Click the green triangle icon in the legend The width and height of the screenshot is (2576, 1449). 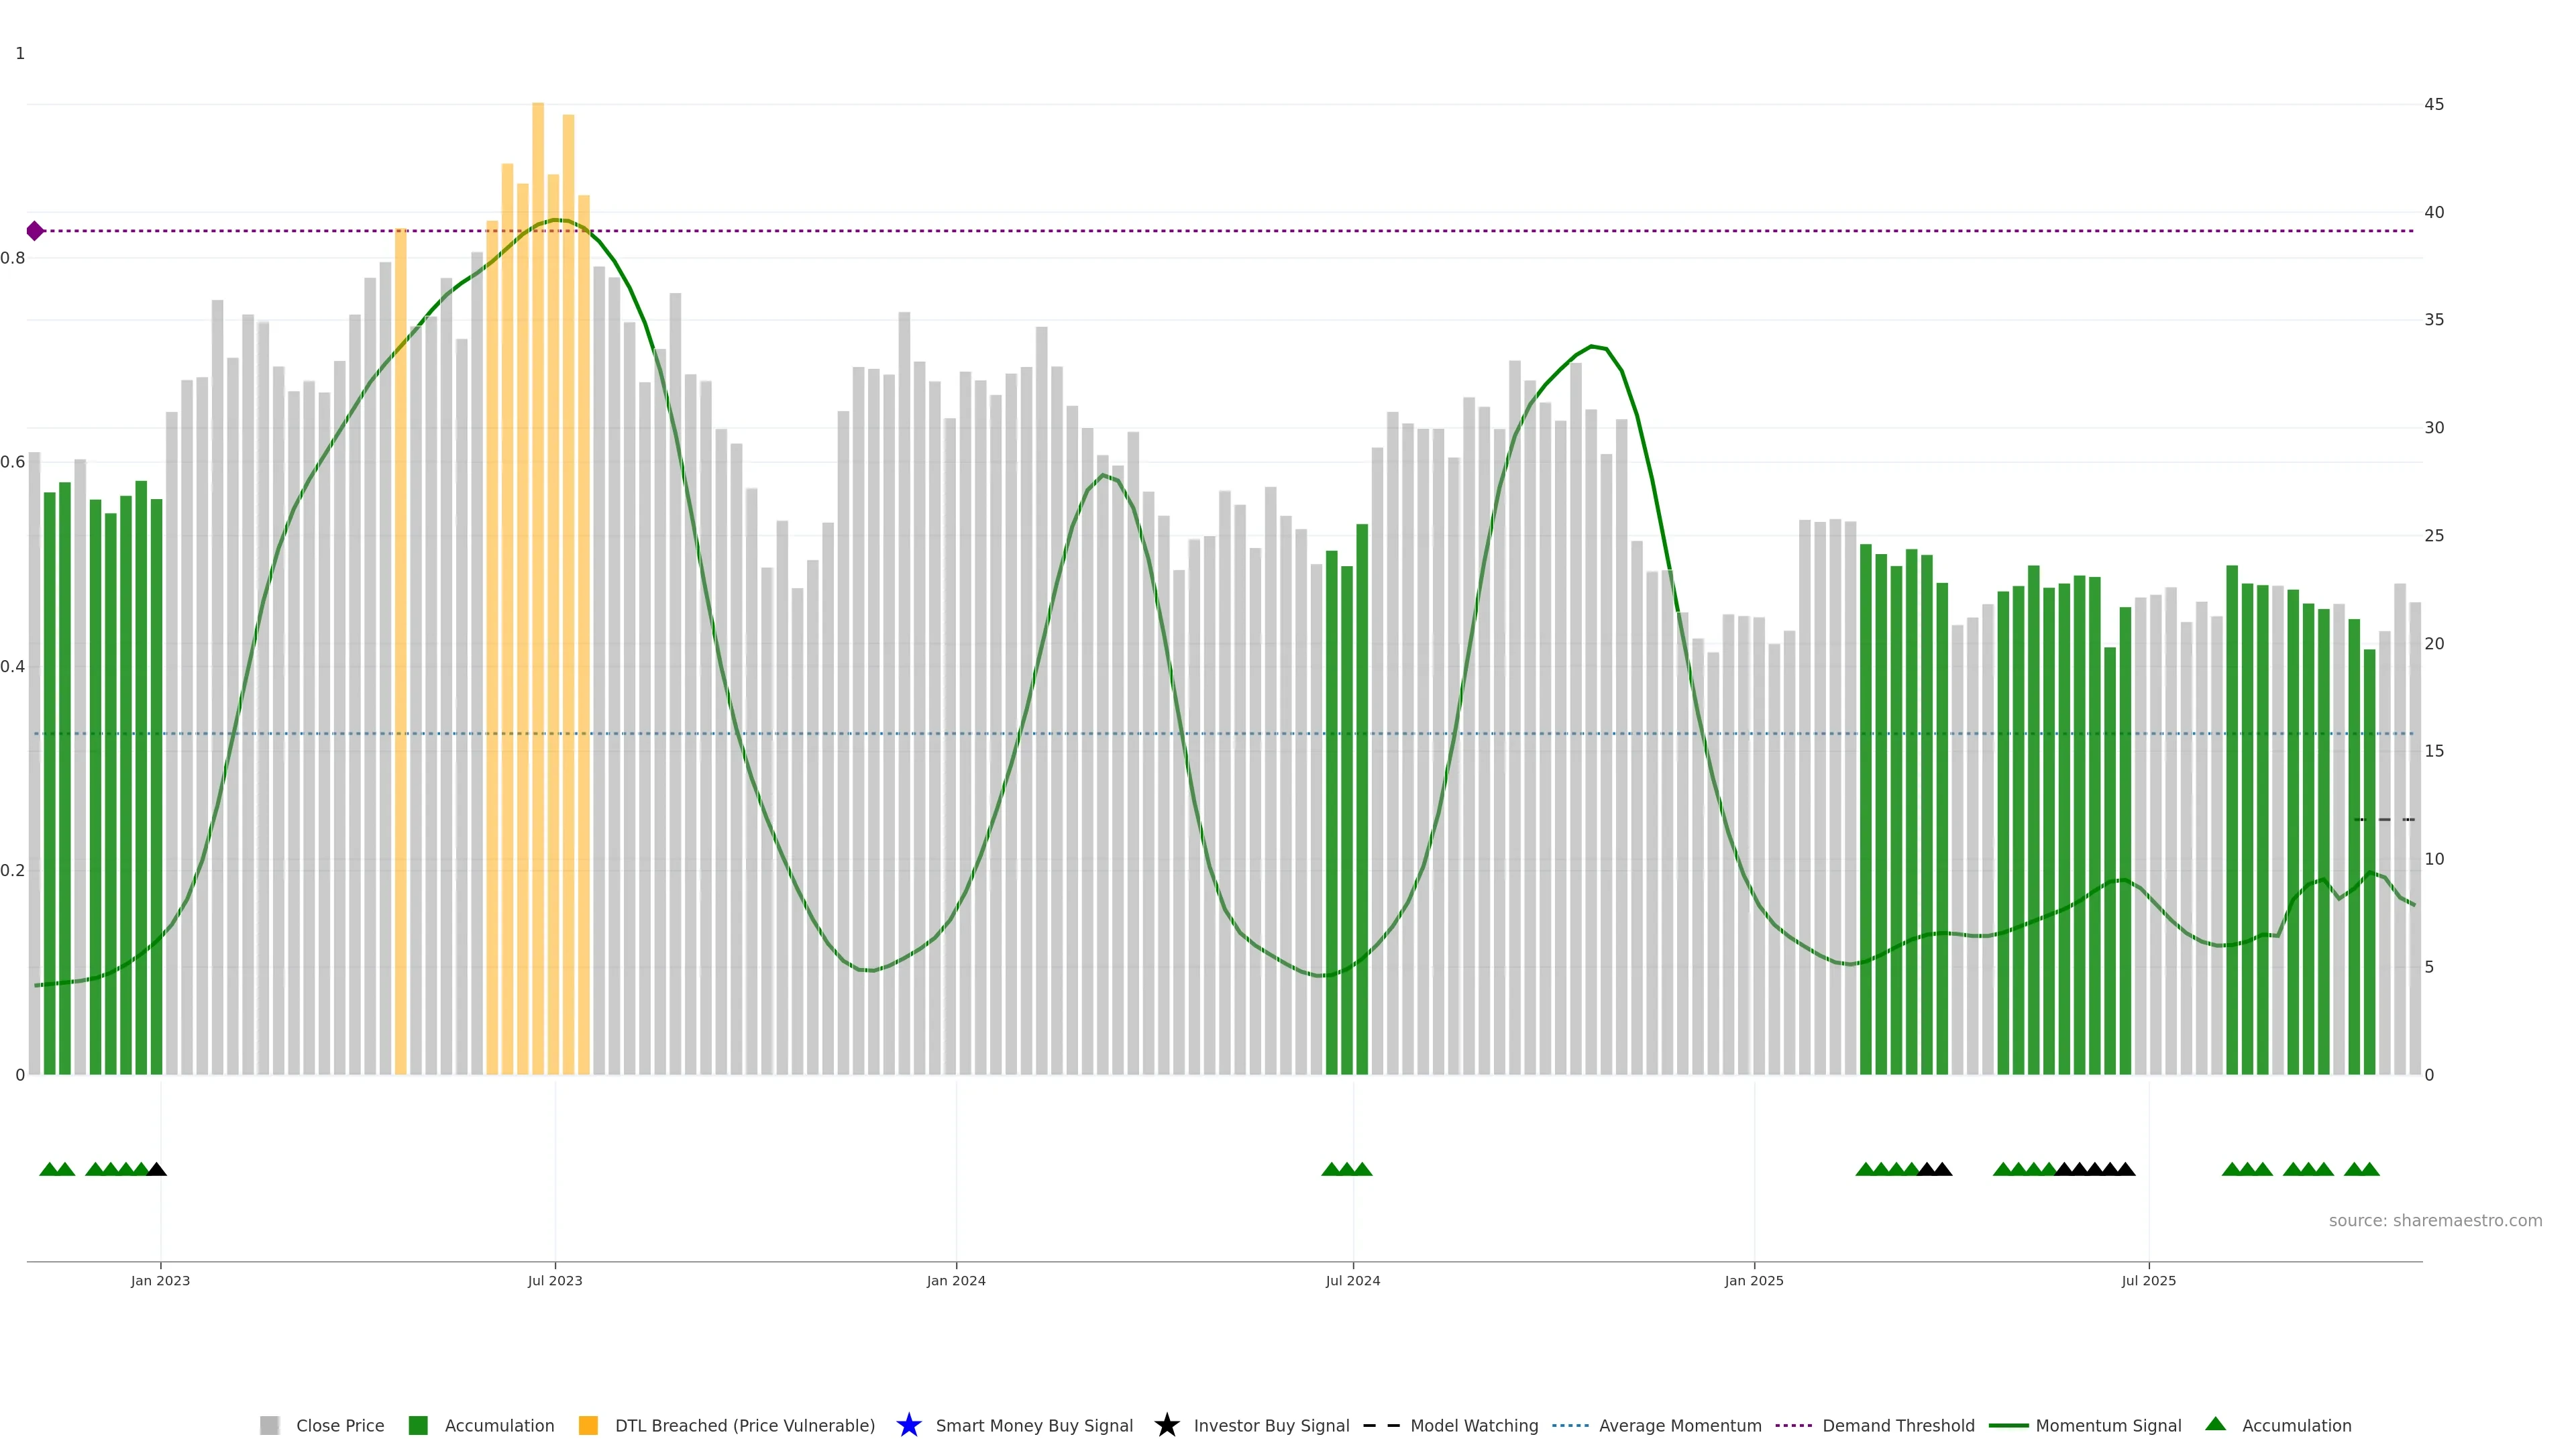[x=2215, y=1424]
